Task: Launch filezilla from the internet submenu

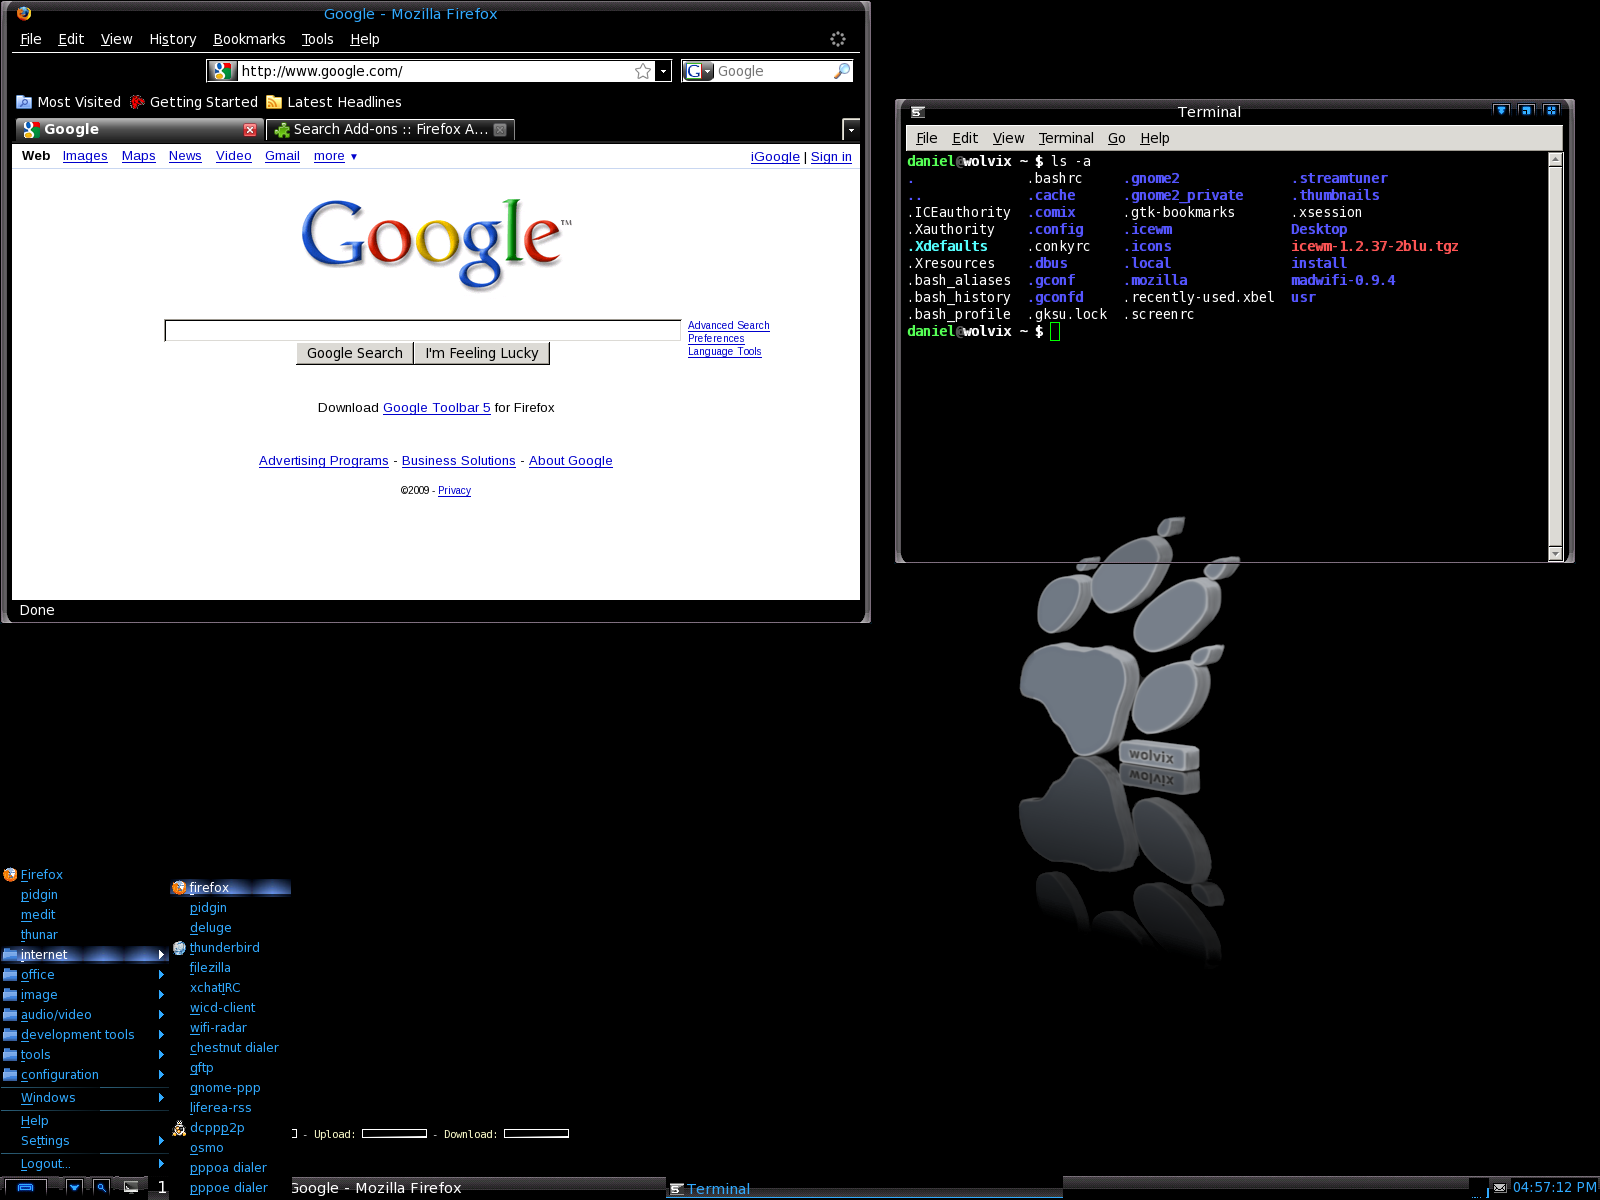Action: click(x=210, y=967)
